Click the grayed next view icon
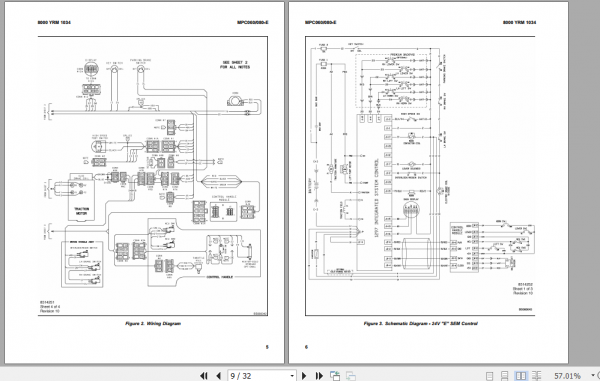The image size is (600, 381). 351,376
